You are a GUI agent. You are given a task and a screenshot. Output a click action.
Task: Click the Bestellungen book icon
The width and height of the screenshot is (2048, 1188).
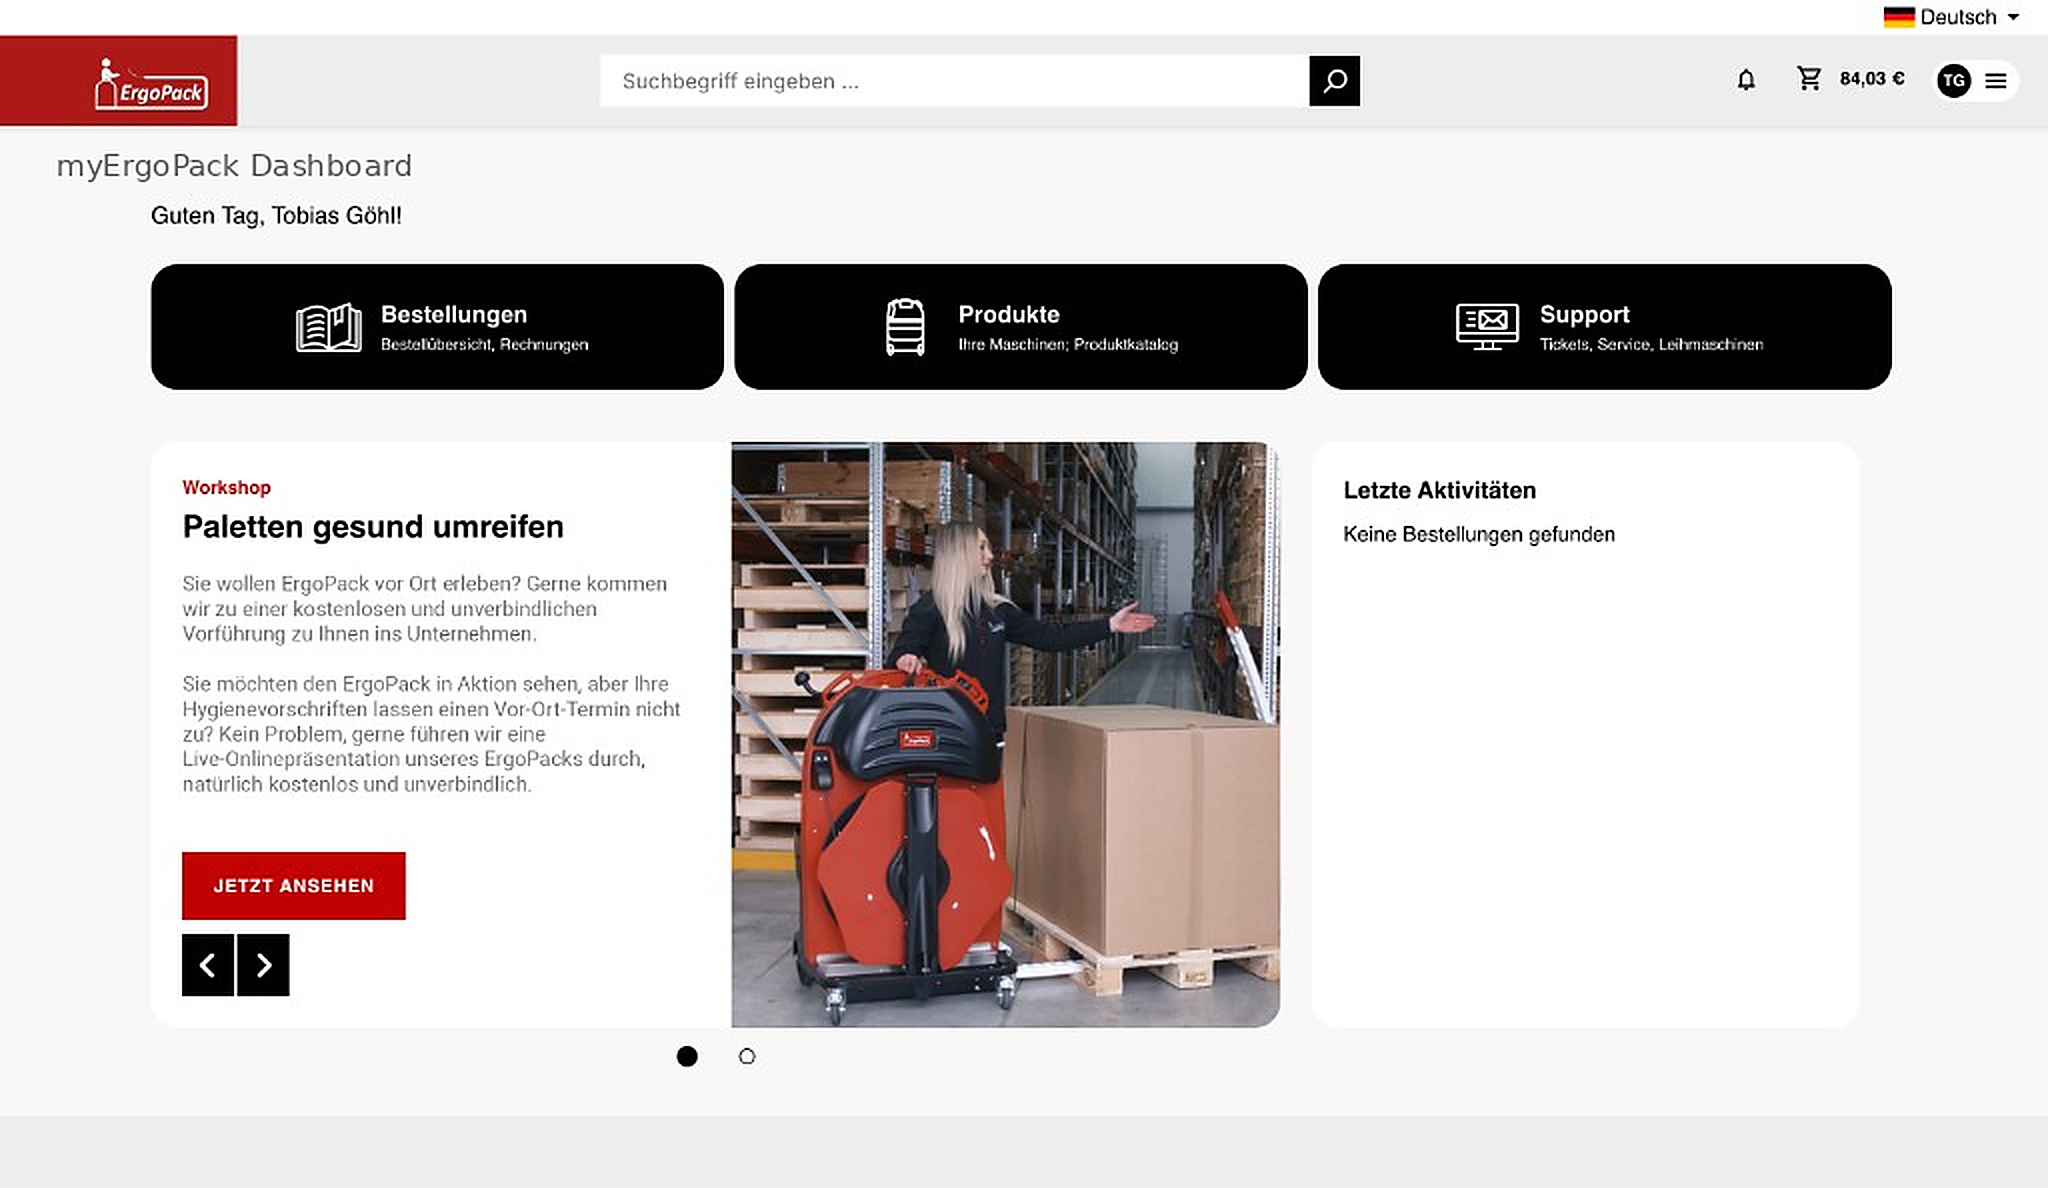(329, 327)
